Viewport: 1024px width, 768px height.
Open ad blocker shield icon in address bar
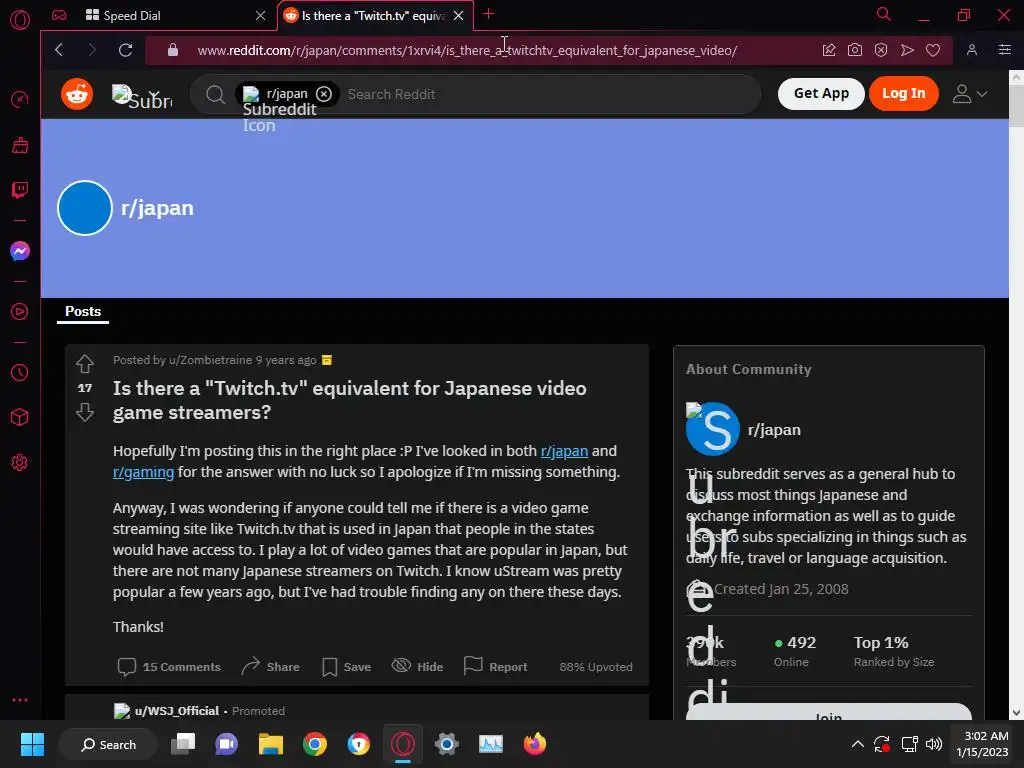[880, 50]
